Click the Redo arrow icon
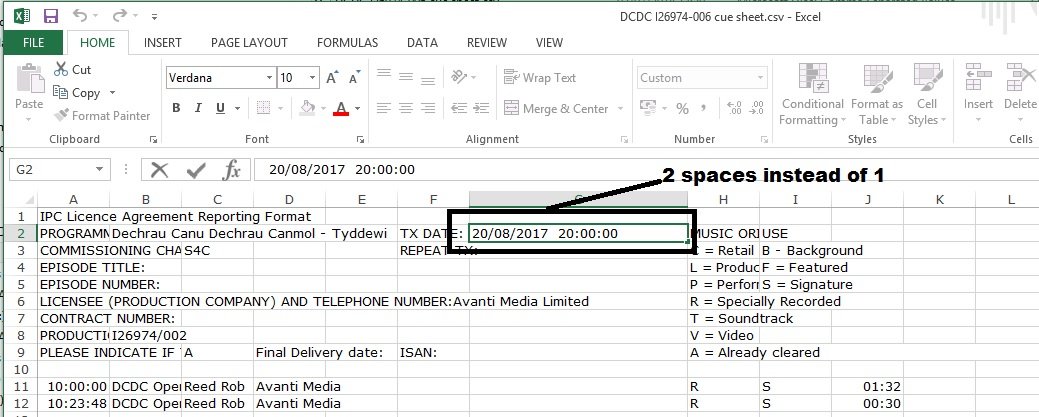 pos(119,15)
